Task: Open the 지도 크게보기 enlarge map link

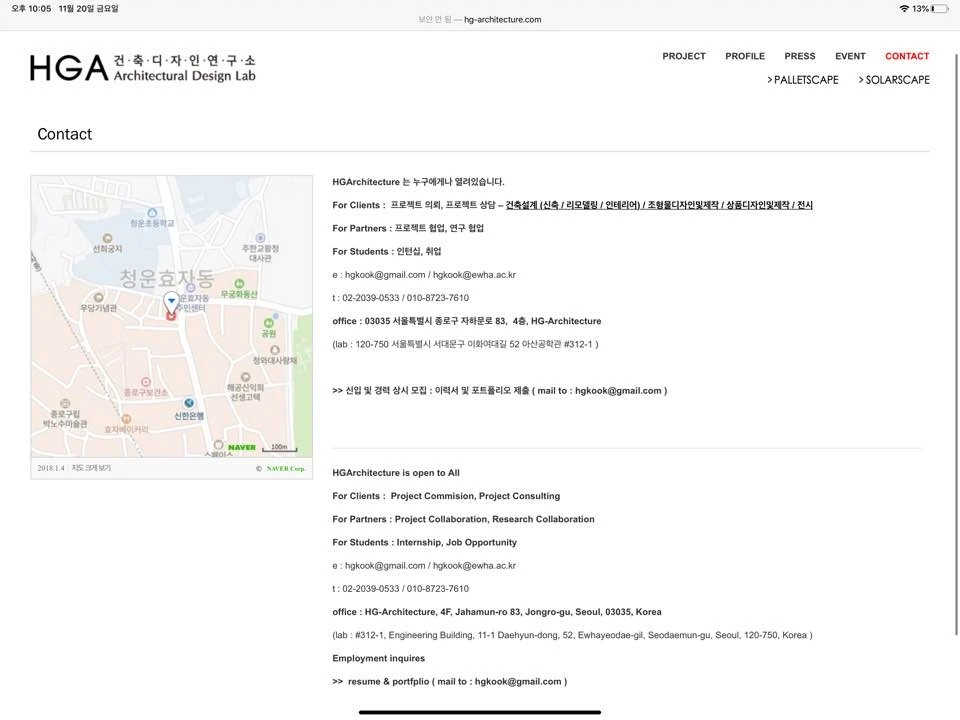Action: click(x=91, y=468)
